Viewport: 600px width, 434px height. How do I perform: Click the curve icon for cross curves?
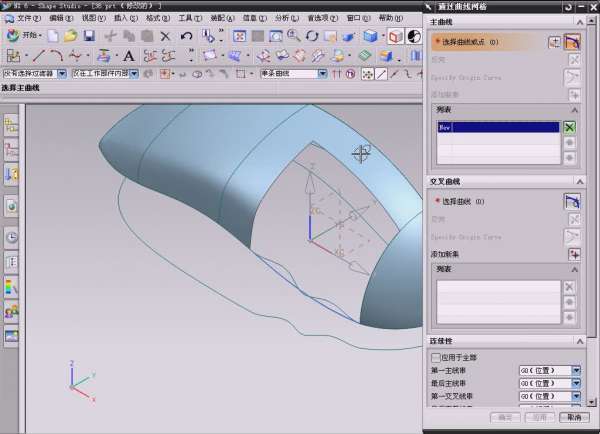click(573, 201)
